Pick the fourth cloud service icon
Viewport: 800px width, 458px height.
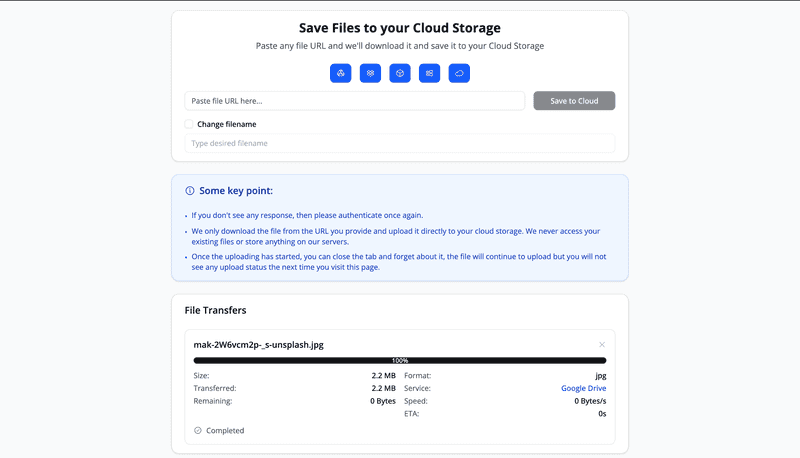430,73
